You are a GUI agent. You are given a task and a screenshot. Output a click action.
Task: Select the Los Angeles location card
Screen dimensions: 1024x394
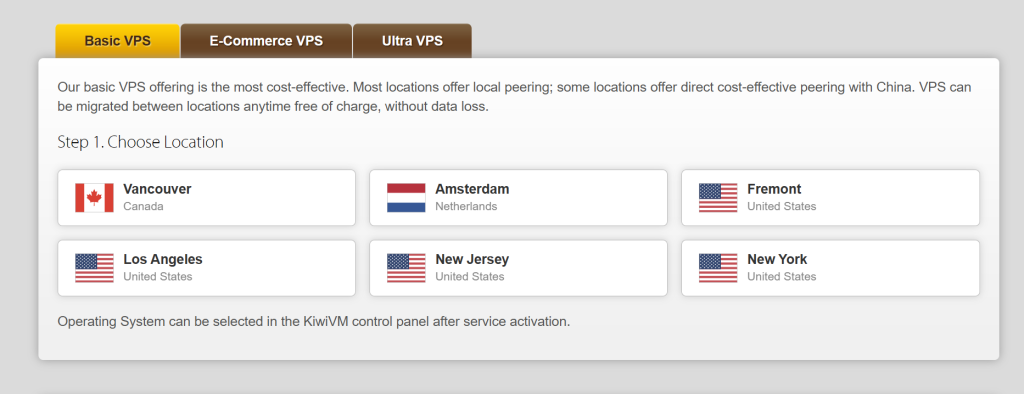[206, 268]
